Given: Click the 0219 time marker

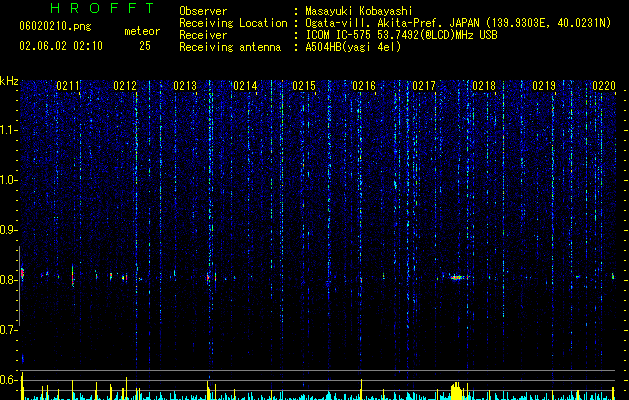Looking at the screenshot, I should click(x=544, y=86).
